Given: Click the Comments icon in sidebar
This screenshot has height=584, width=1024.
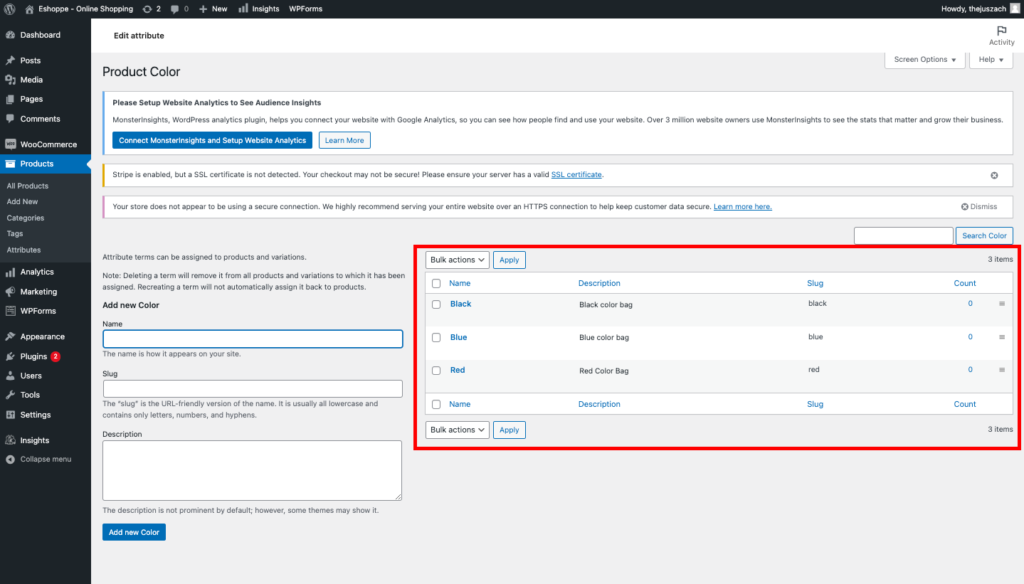Looking at the screenshot, I should 10,119.
